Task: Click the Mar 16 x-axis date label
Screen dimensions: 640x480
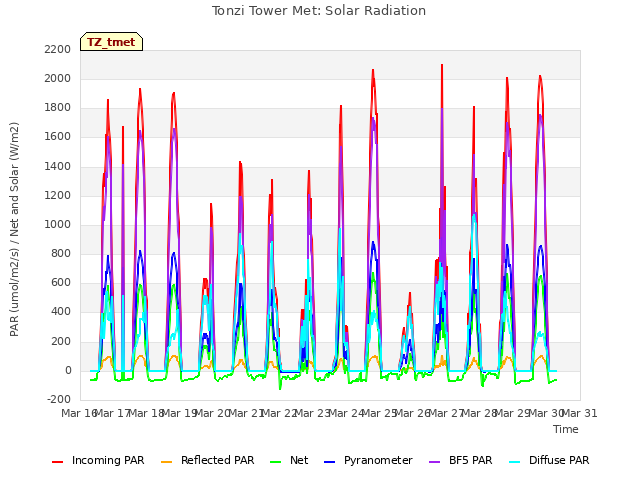Action: [x=79, y=413]
